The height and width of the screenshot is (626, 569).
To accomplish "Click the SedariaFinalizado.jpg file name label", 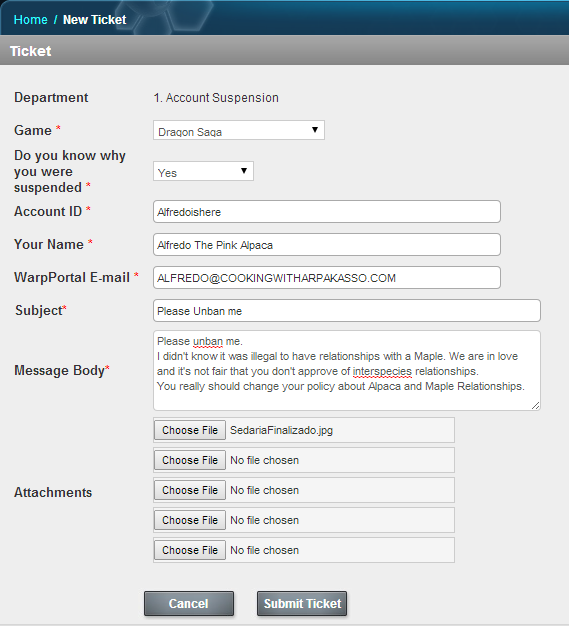I will [x=282, y=430].
